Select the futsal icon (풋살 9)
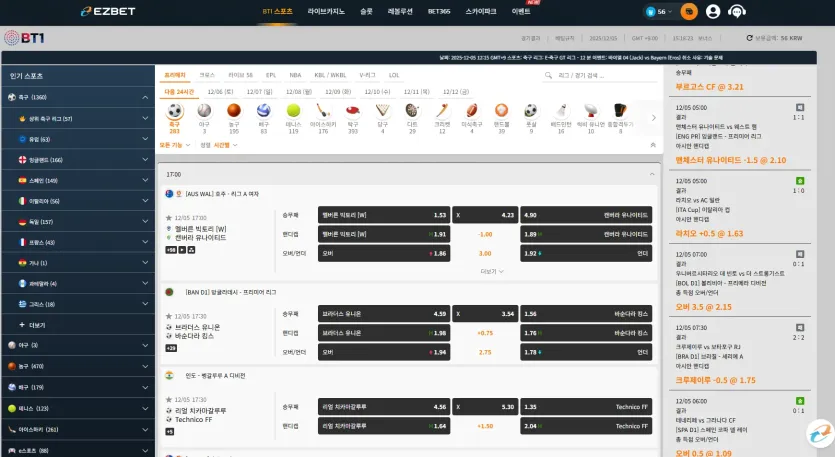This screenshot has height=457, width=835. pyautogui.click(x=531, y=111)
